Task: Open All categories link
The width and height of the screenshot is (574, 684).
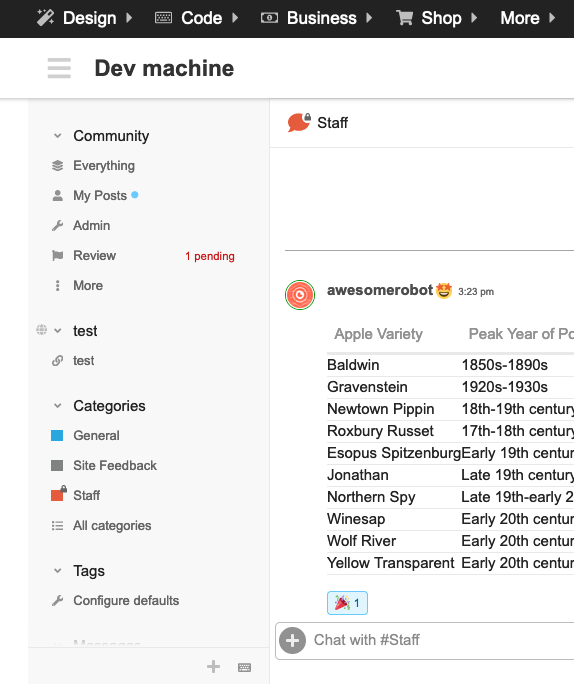Action: [x=112, y=526]
